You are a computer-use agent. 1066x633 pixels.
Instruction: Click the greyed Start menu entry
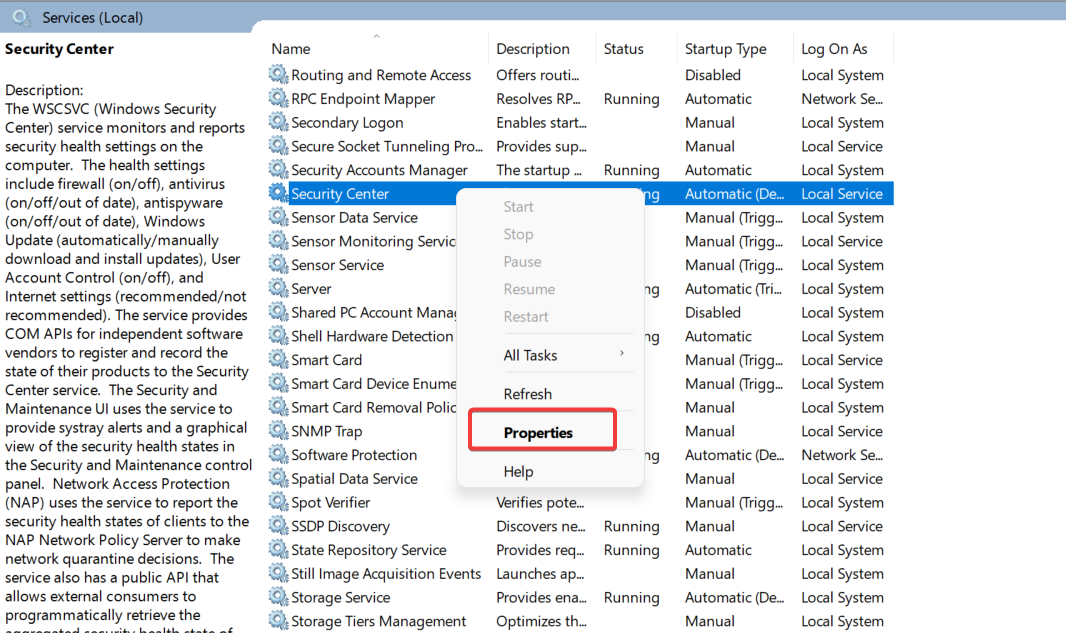[x=518, y=207]
